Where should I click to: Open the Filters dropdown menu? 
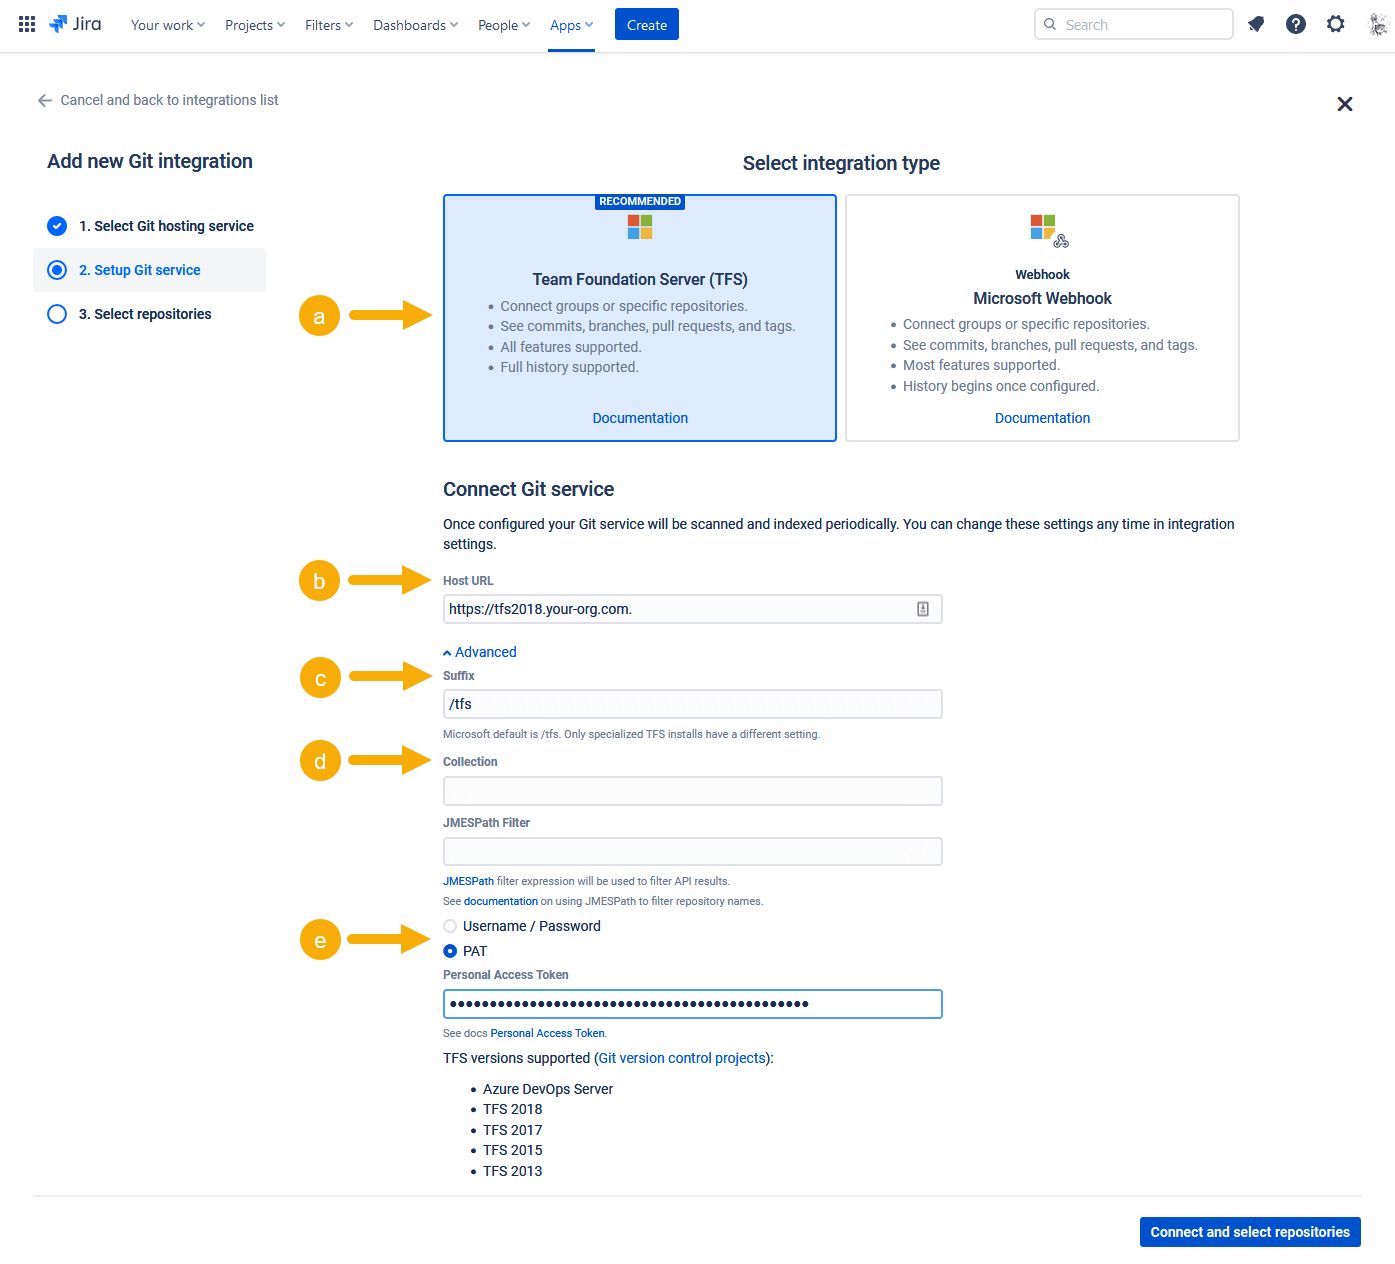pos(329,25)
